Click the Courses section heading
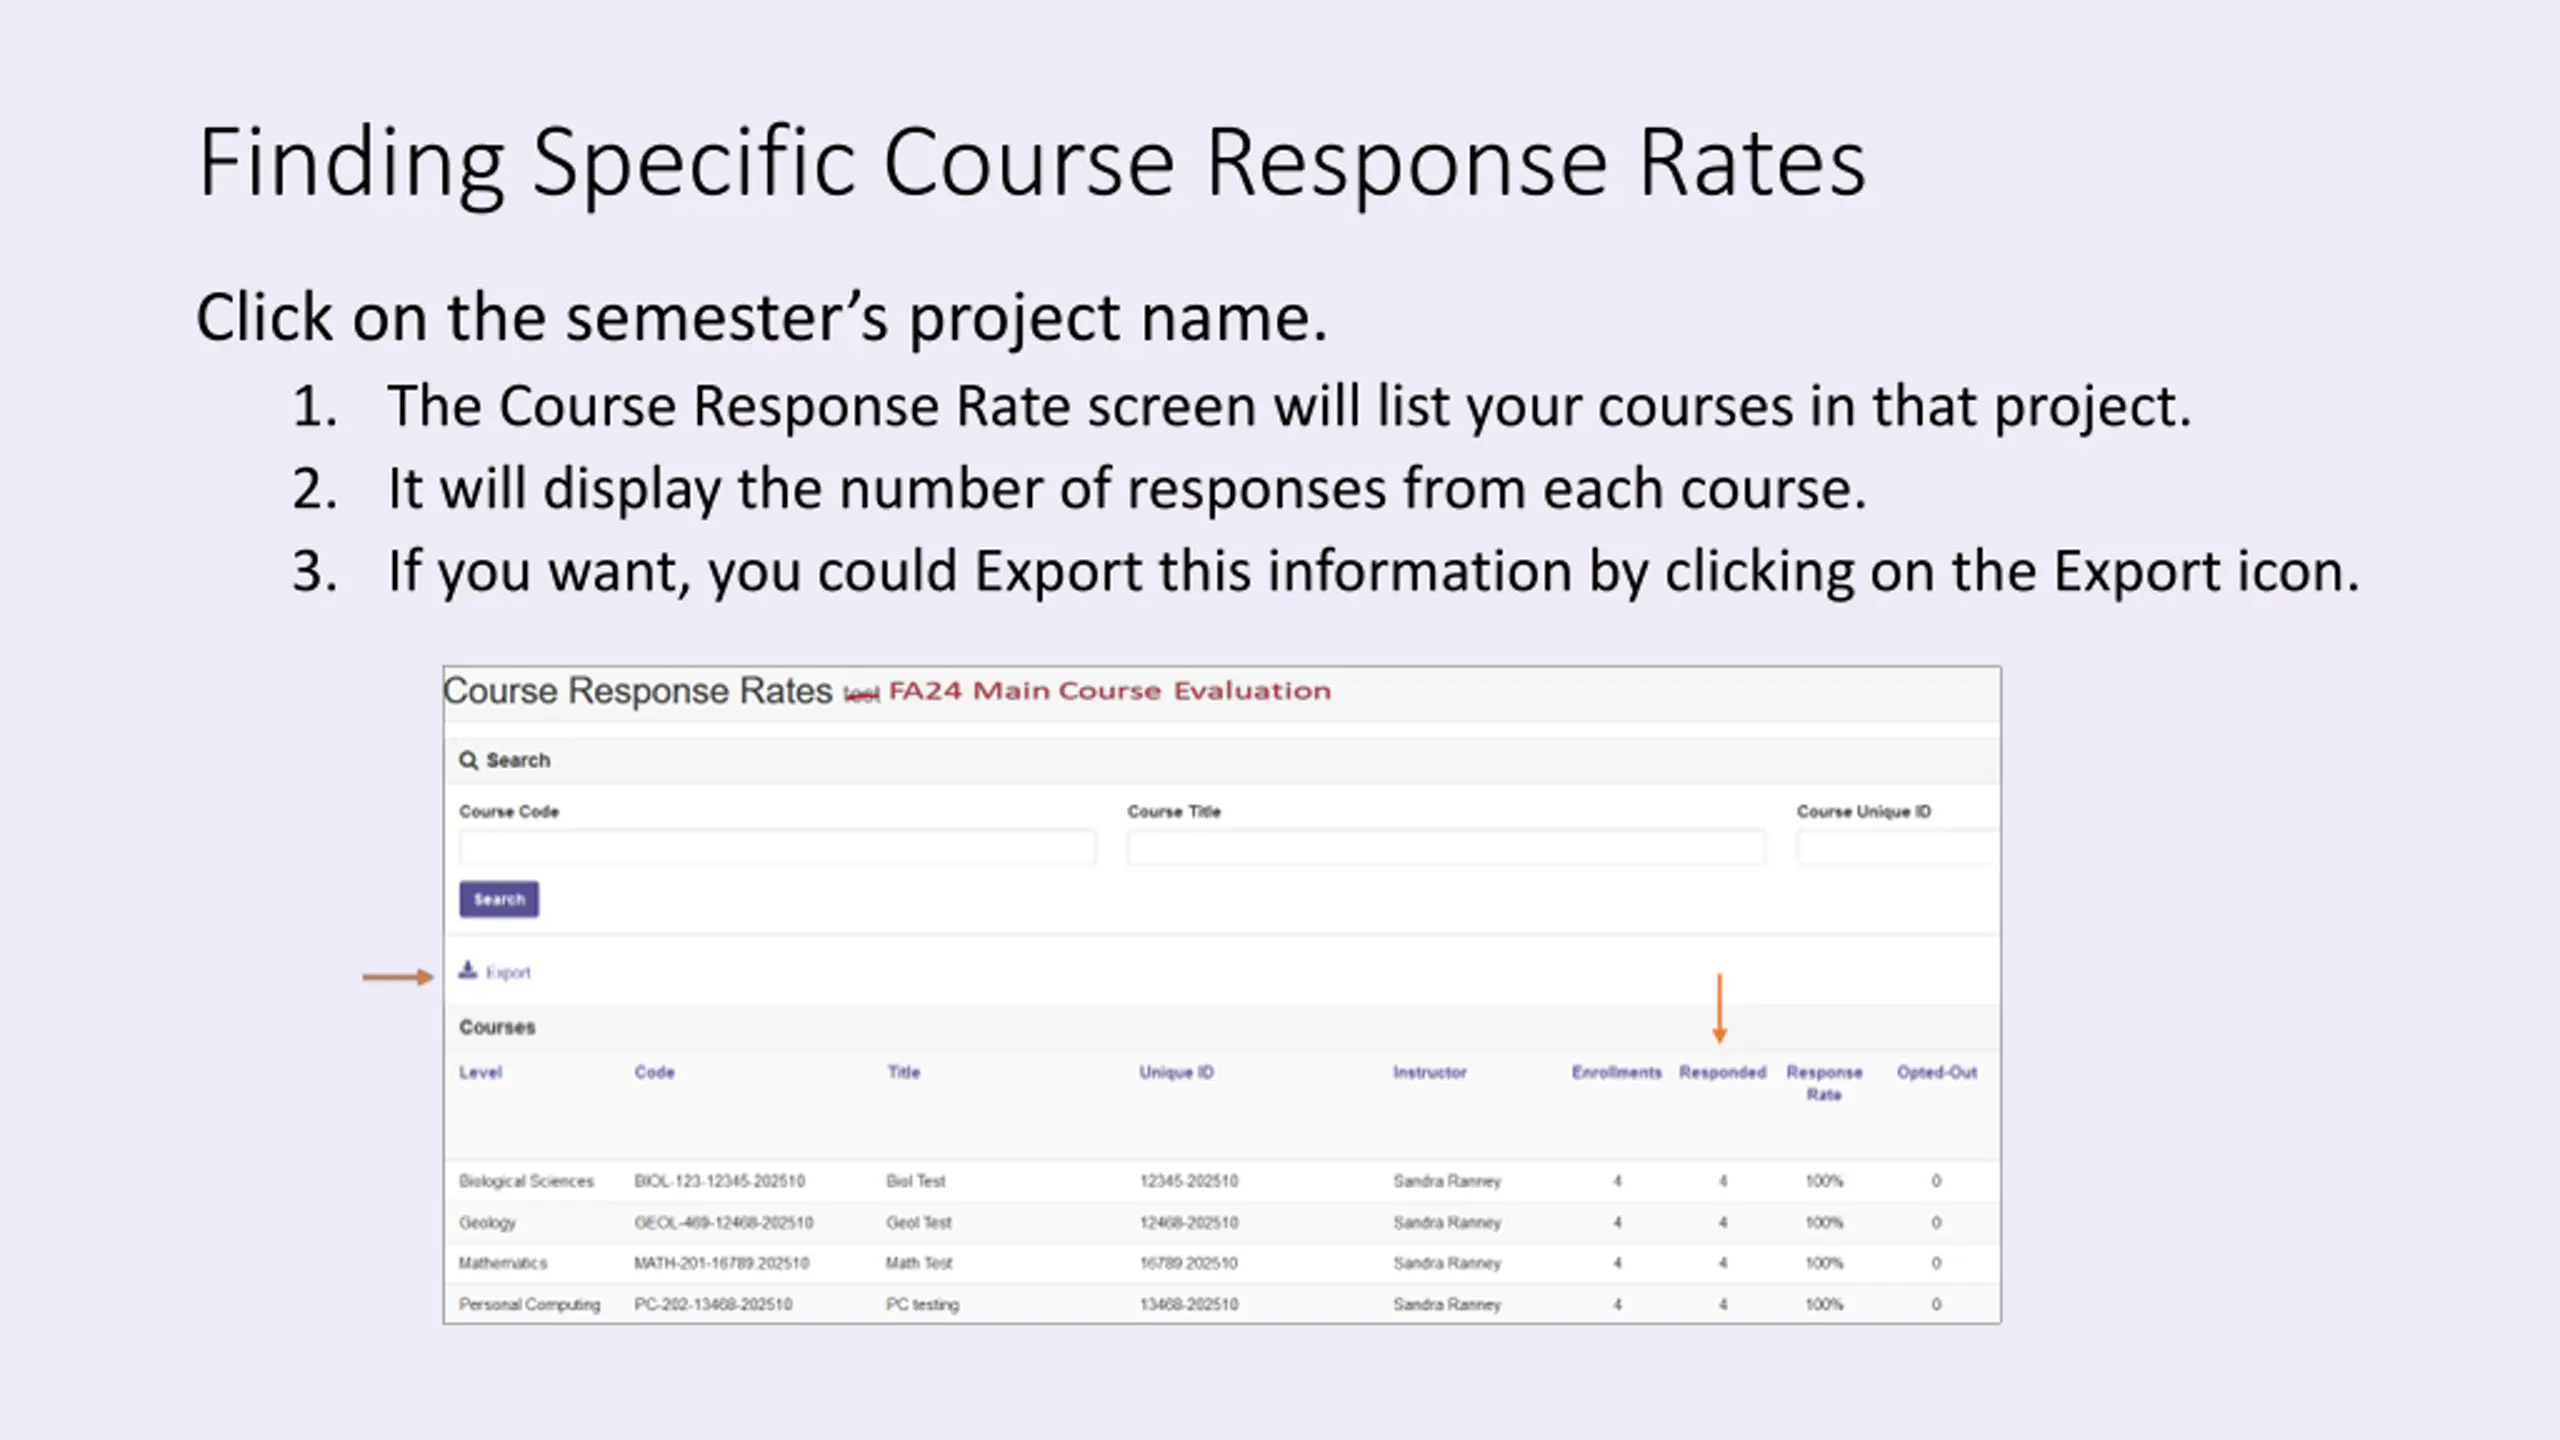 (497, 1027)
